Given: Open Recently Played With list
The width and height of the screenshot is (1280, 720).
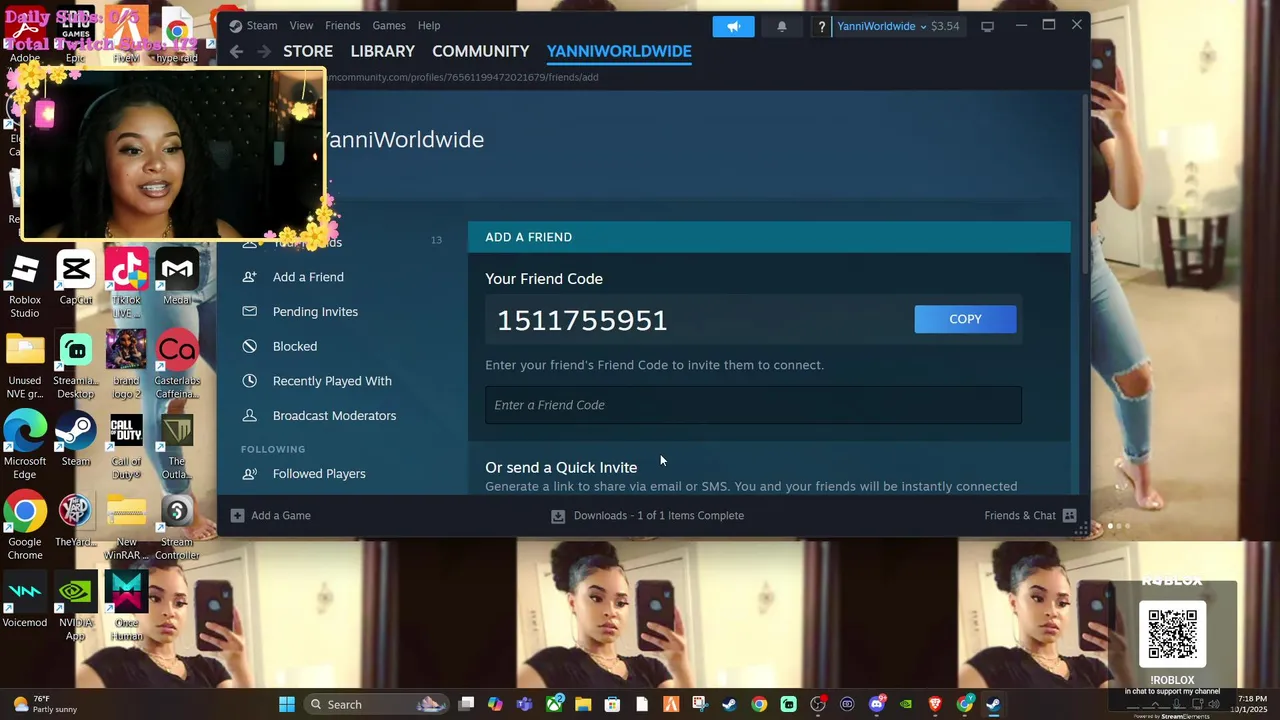Looking at the screenshot, I should 332,381.
